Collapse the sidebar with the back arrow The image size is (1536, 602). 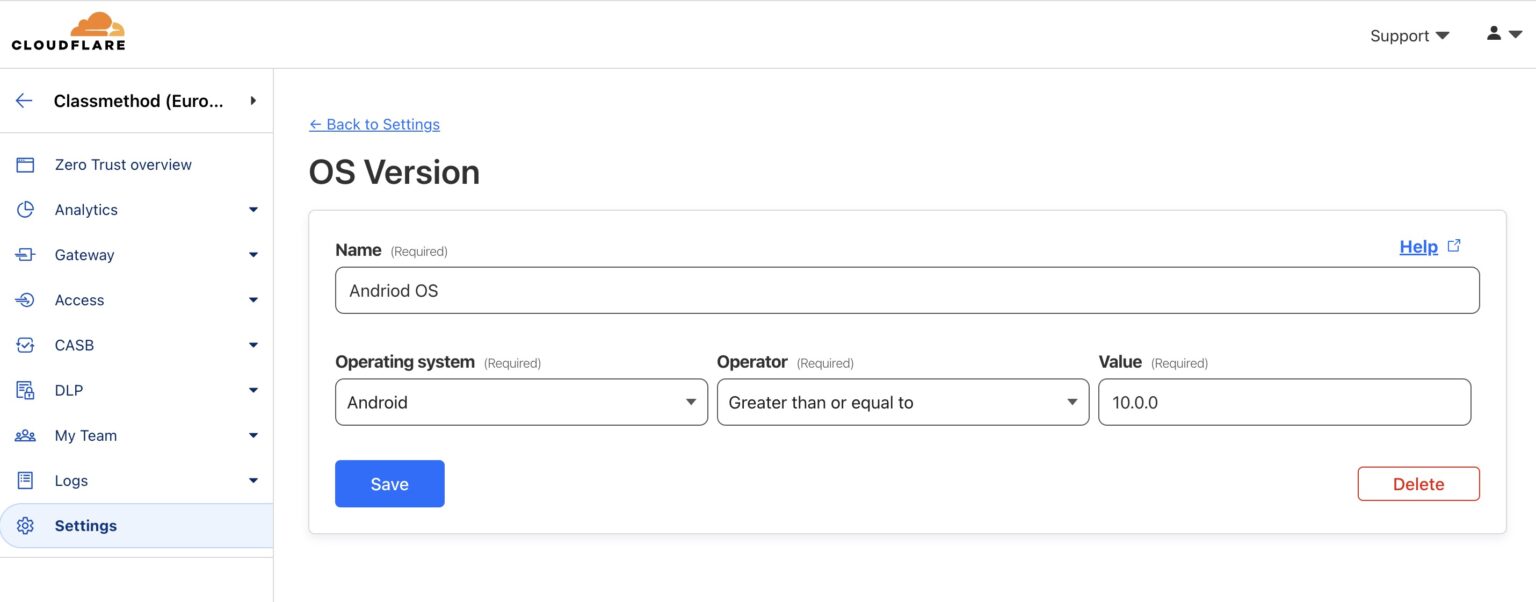(23, 100)
